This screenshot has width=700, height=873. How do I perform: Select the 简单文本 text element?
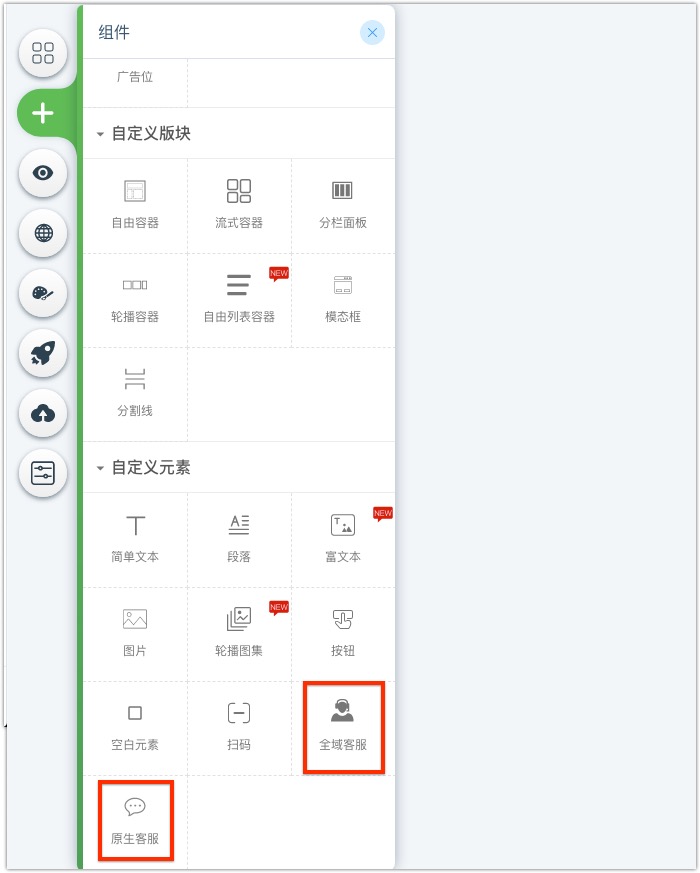click(135, 540)
